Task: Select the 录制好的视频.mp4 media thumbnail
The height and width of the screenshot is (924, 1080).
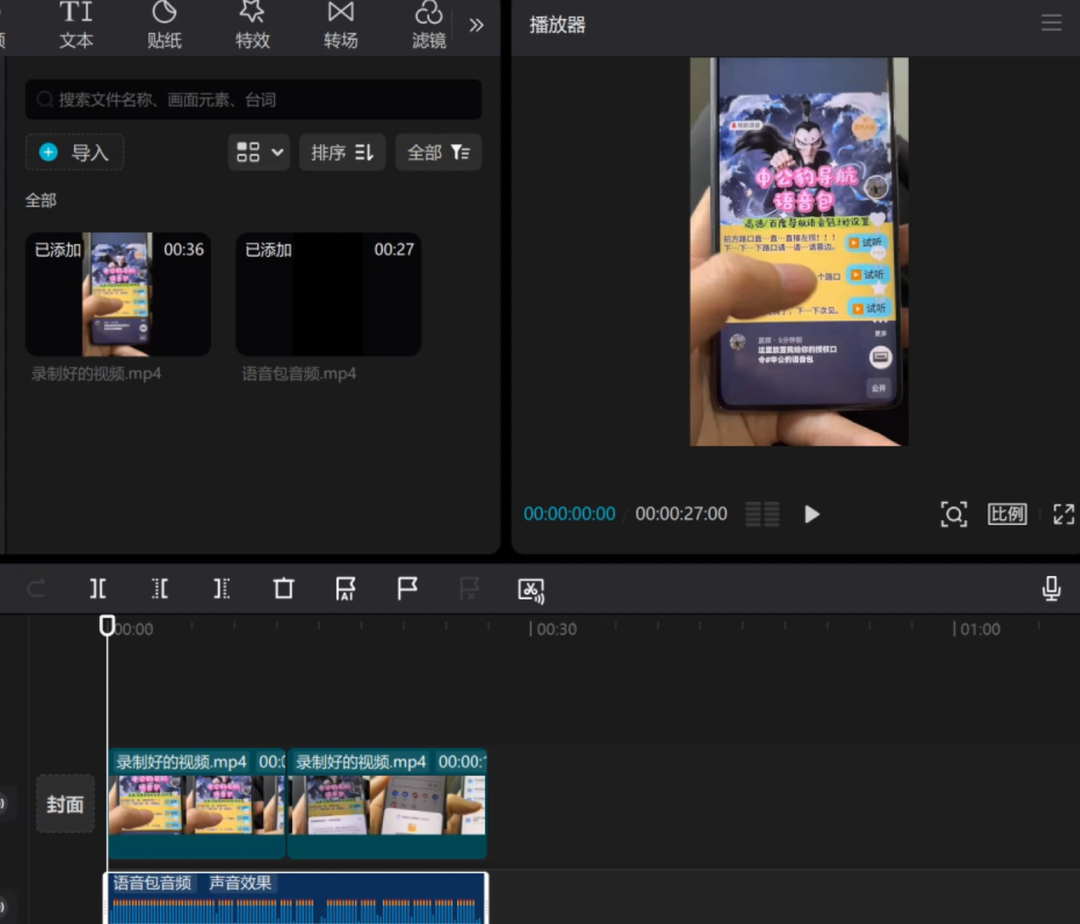Action: coord(118,294)
